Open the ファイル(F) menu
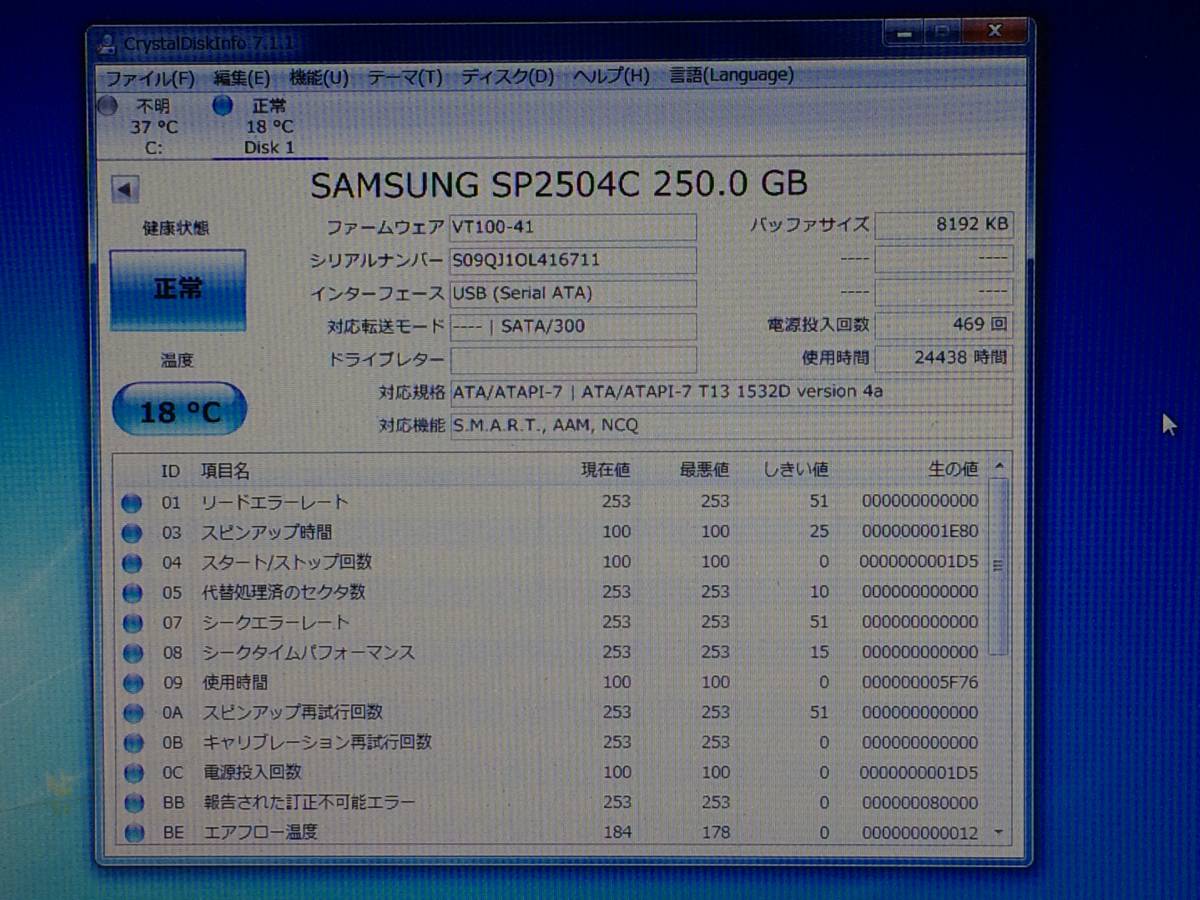This screenshot has width=1200, height=900. coord(150,78)
